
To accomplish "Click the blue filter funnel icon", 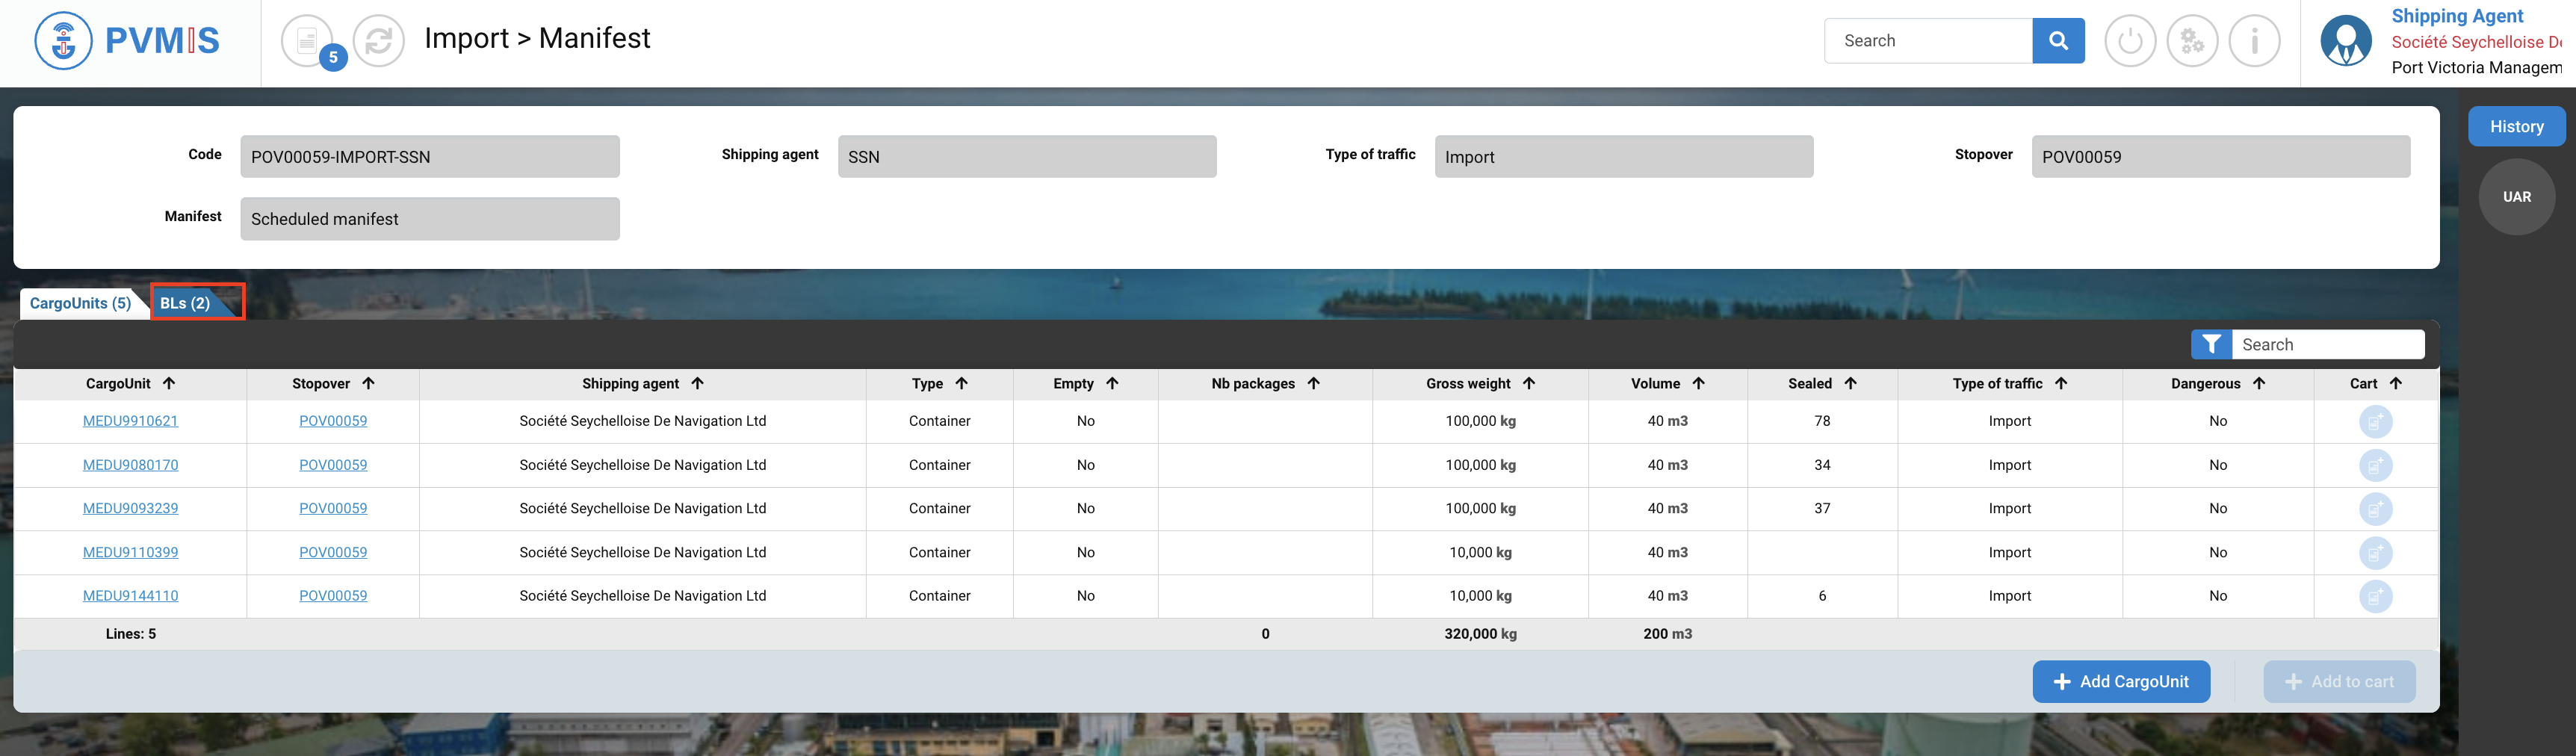I will pos(2211,344).
